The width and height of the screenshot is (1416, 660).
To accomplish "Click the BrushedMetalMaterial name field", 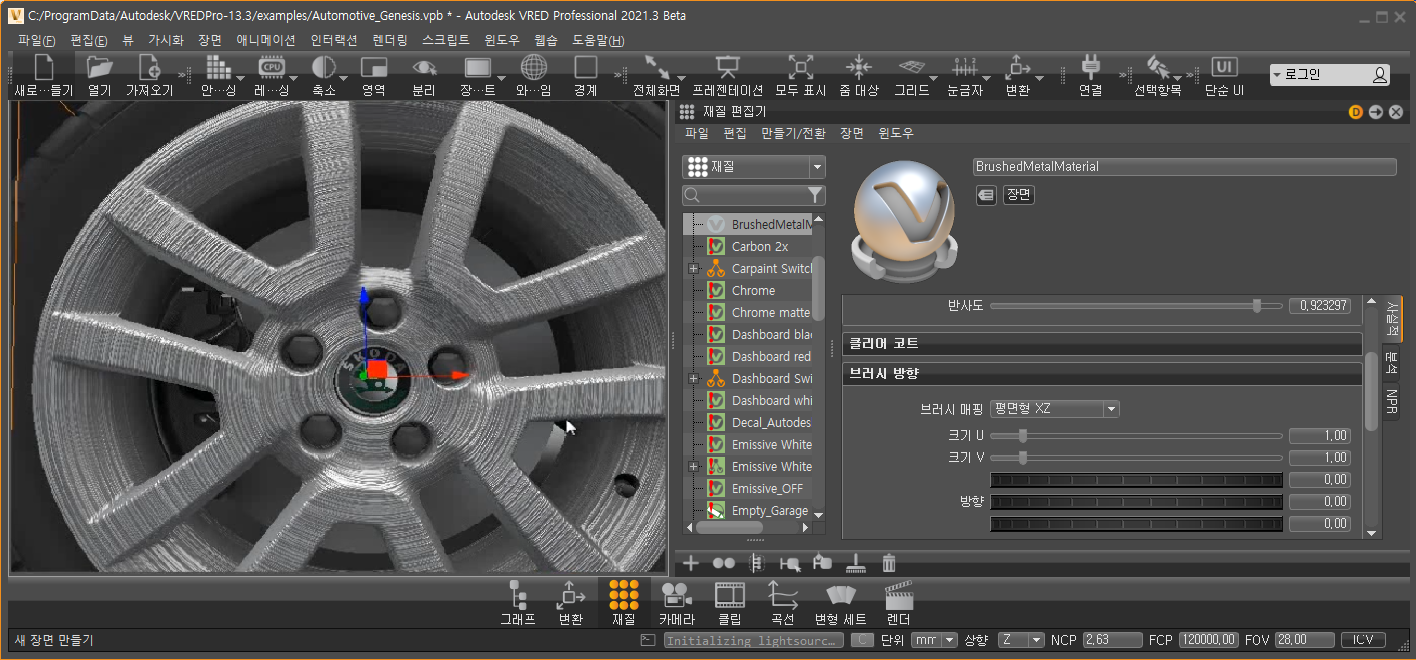I will (x=1184, y=167).
